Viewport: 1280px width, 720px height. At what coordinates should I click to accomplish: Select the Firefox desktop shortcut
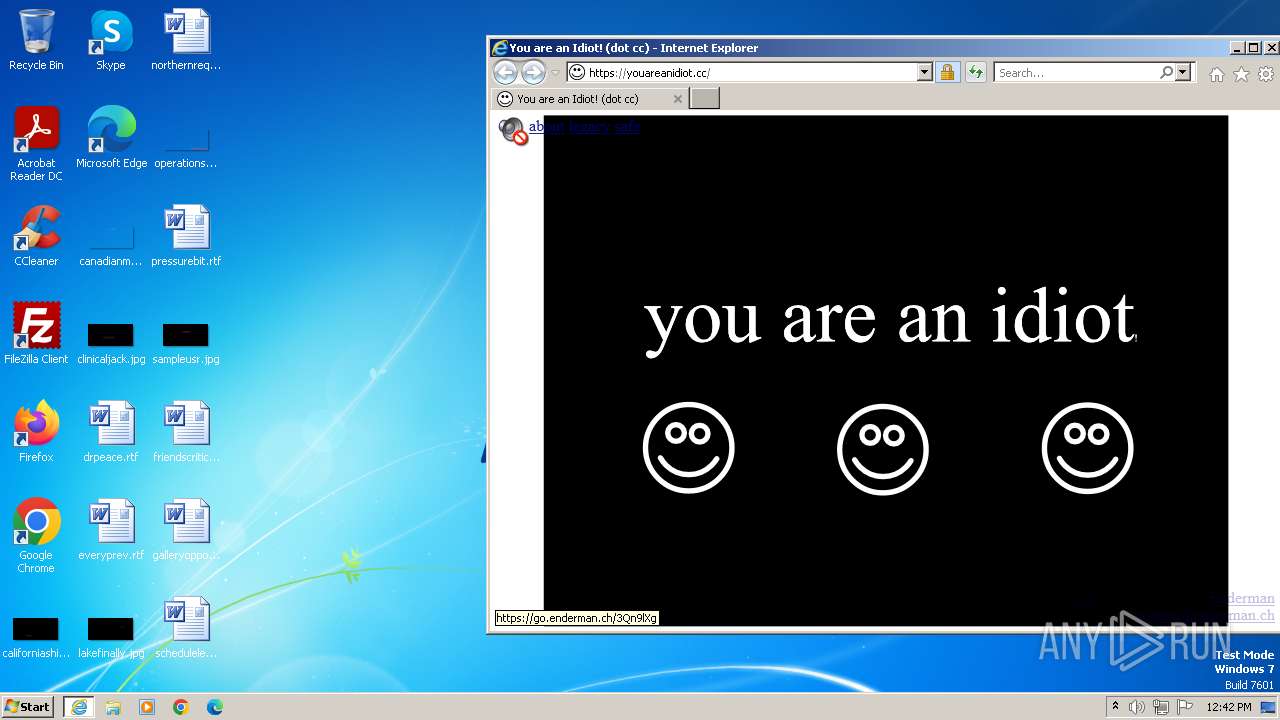point(36,432)
